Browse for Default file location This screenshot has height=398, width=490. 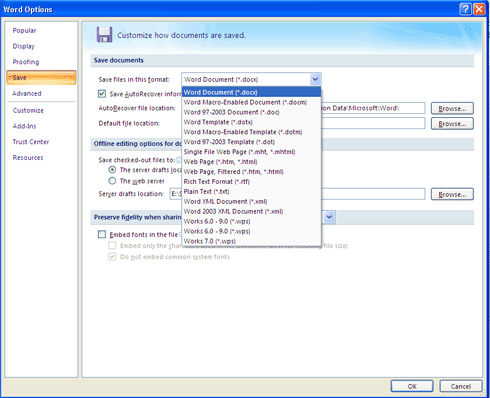[x=452, y=124]
